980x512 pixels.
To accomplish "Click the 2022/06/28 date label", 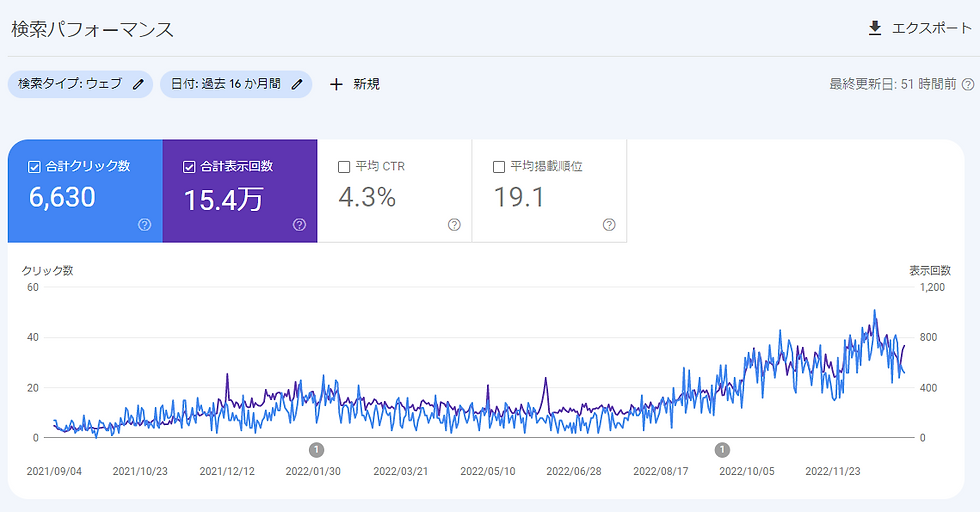I will [574, 471].
